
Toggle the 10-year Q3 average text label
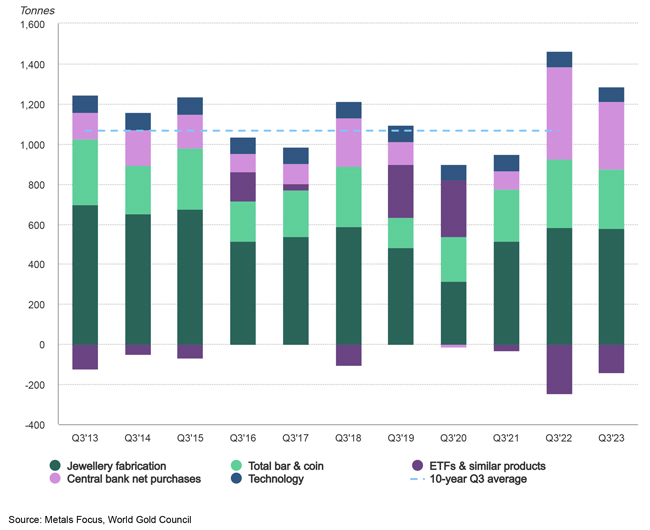coord(480,480)
